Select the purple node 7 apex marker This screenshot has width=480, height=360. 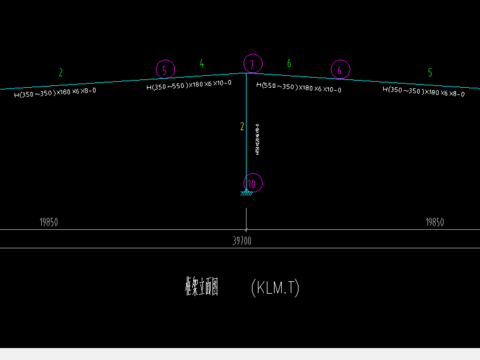(x=253, y=63)
